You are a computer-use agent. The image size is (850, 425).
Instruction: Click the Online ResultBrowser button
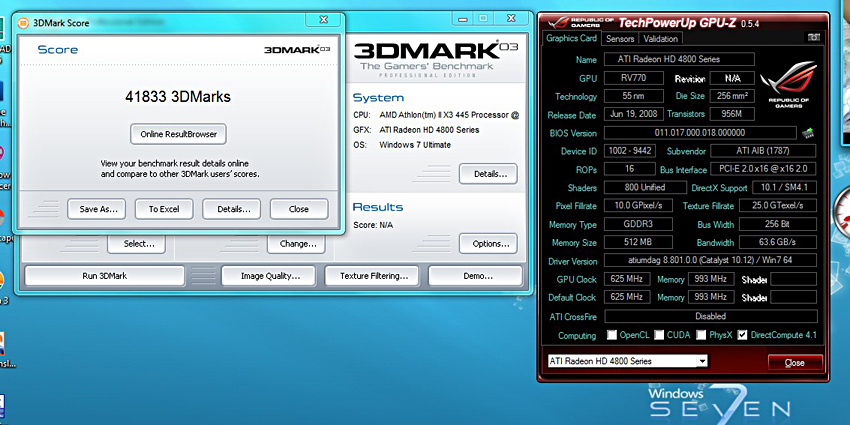178,134
